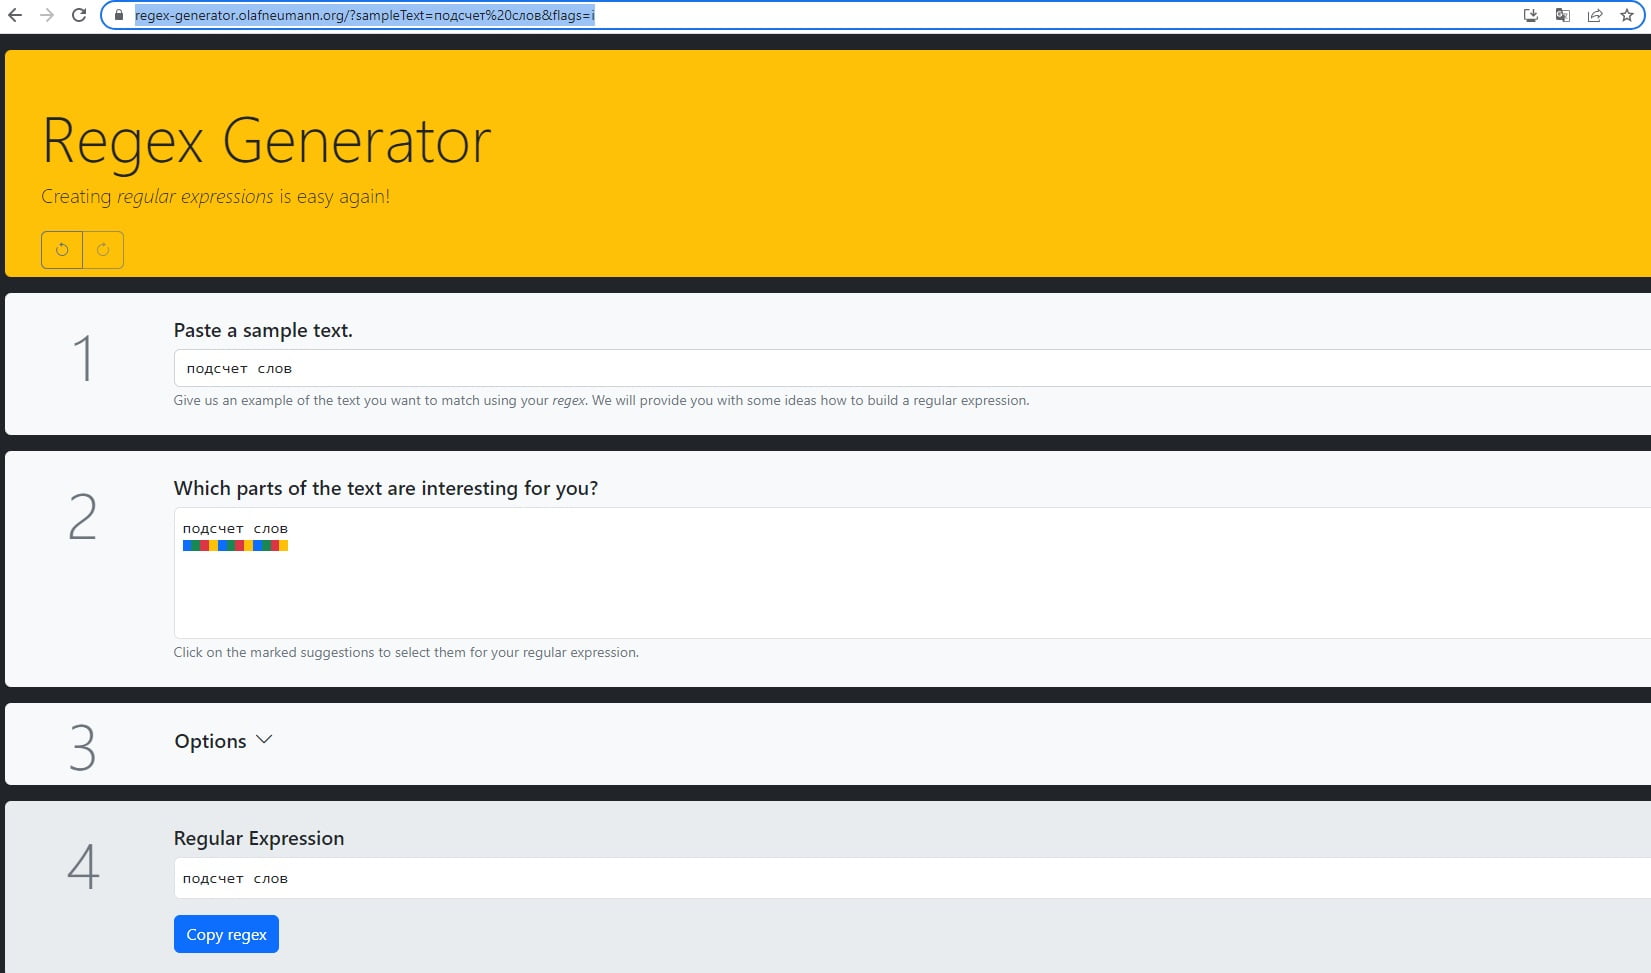Click 'Which parts of the text' heading

[x=386, y=488]
